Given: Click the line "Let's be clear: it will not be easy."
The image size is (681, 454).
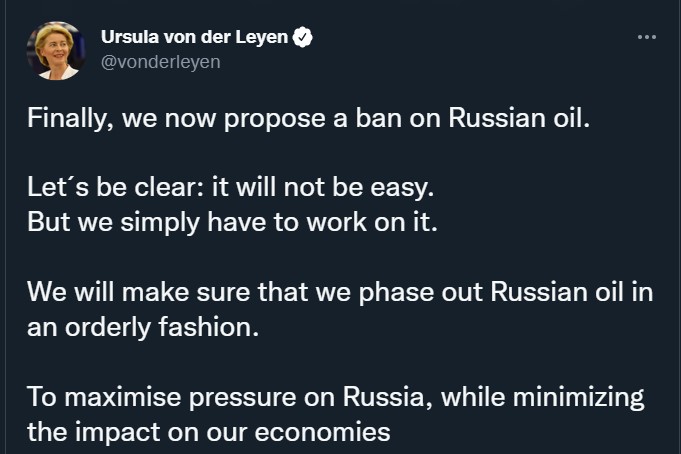Looking at the screenshot, I should 231,188.
